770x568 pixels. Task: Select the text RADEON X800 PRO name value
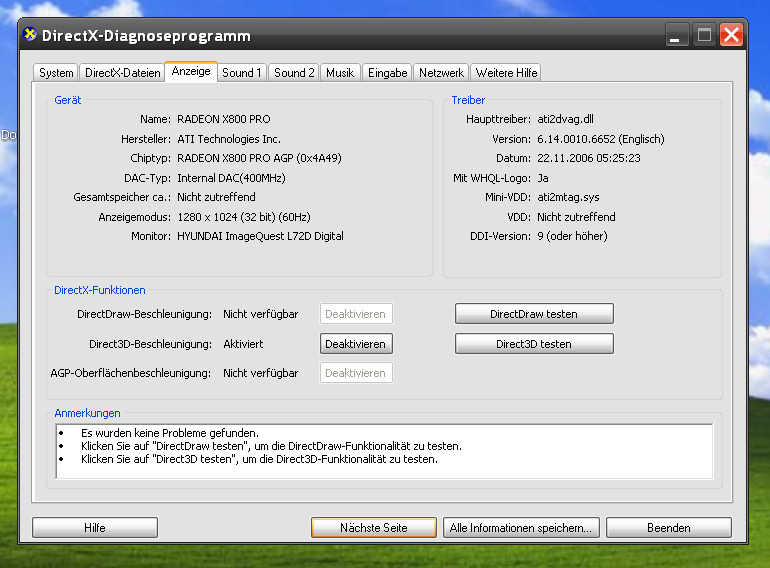click(223, 119)
